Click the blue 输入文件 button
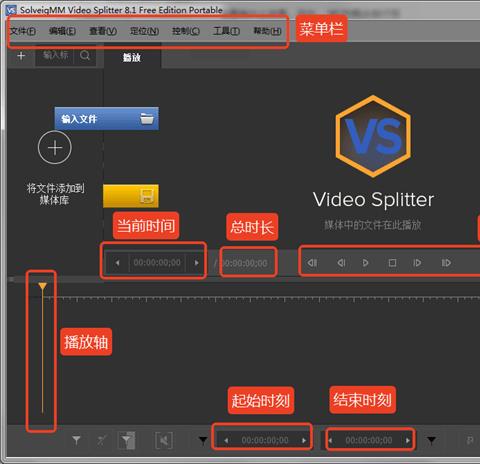The image size is (480, 464). 106,118
